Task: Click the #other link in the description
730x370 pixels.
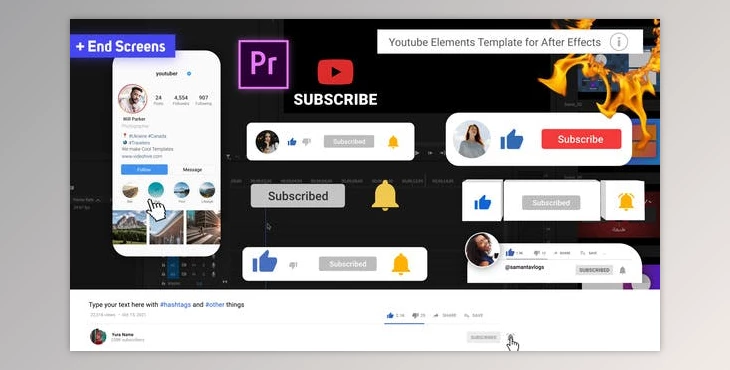Action: tap(215, 304)
